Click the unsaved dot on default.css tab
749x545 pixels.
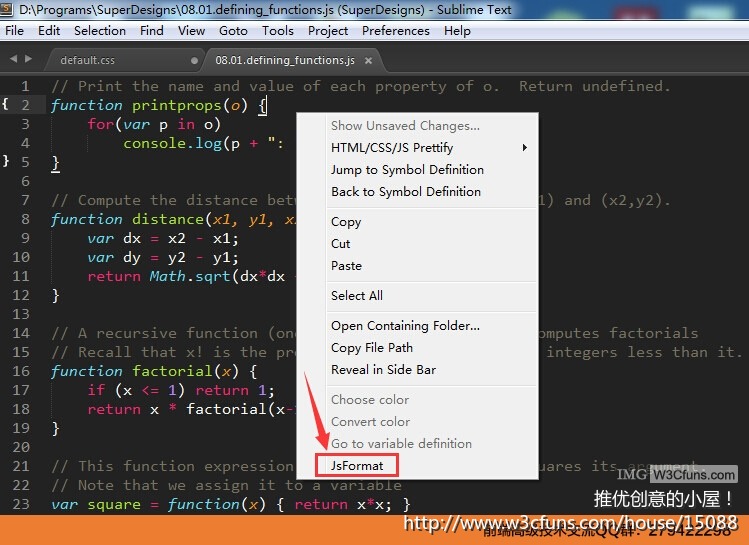tap(194, 61)
